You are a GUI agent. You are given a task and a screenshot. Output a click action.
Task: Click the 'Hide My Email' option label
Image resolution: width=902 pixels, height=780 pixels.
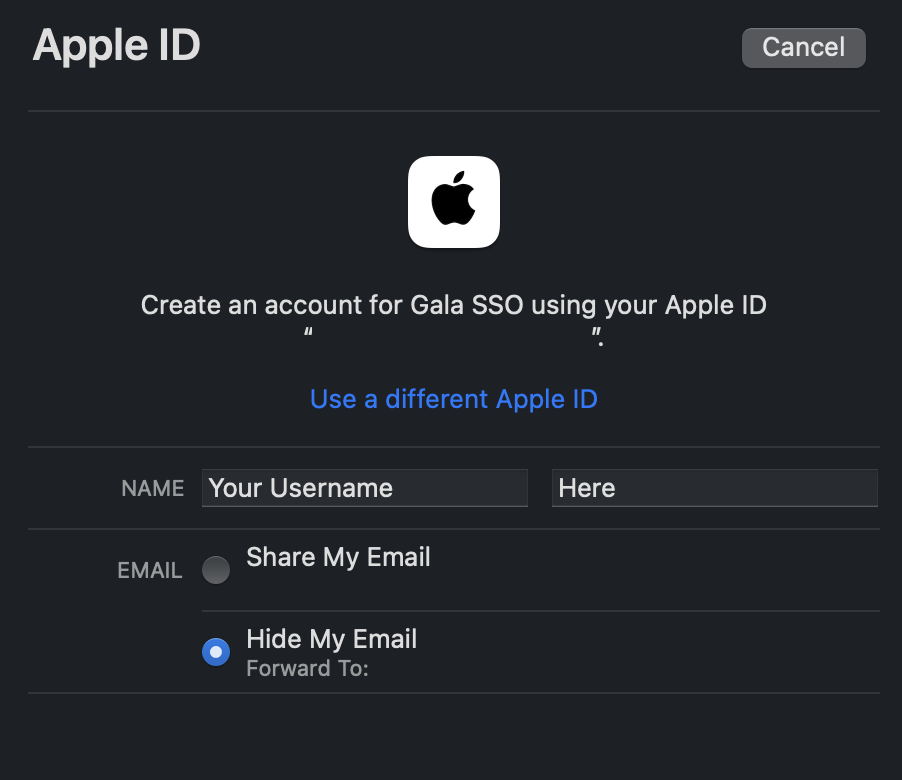pyautogui.click(x=331, y=639)
